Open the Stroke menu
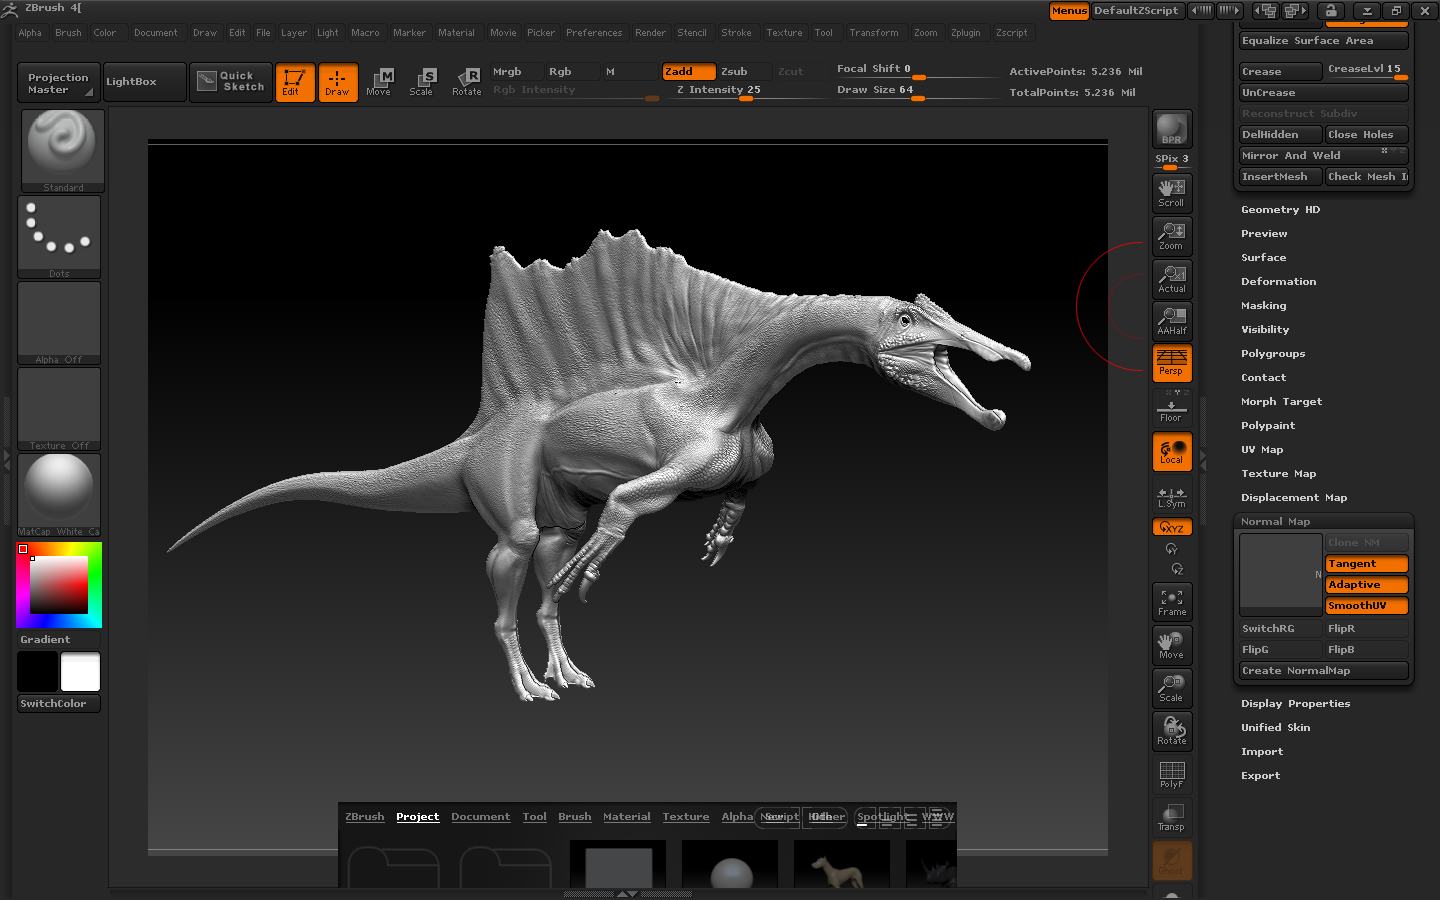 [x=736, y=33]
